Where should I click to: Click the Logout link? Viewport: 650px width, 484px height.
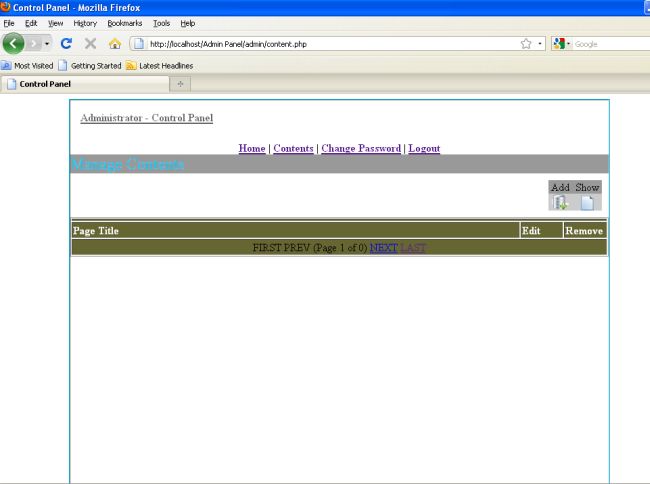pyautogui.click(x=424, y=148)
